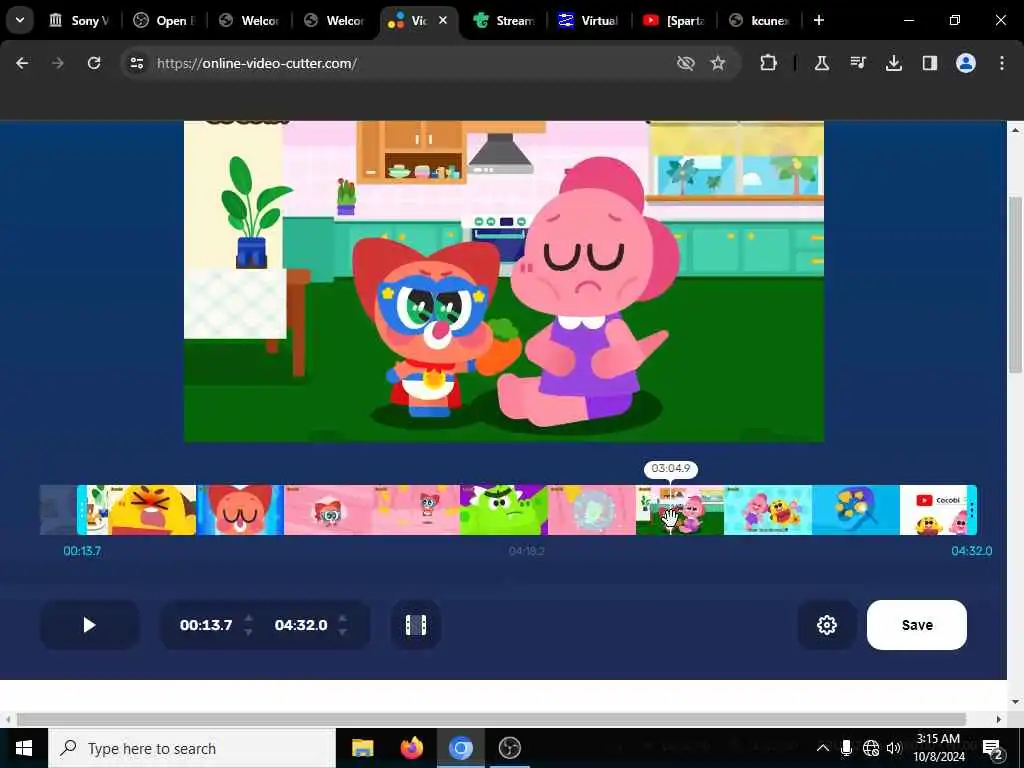This screenshot has height=768, width=1024.
Task: Open a new browser tab
Action: 819,20
